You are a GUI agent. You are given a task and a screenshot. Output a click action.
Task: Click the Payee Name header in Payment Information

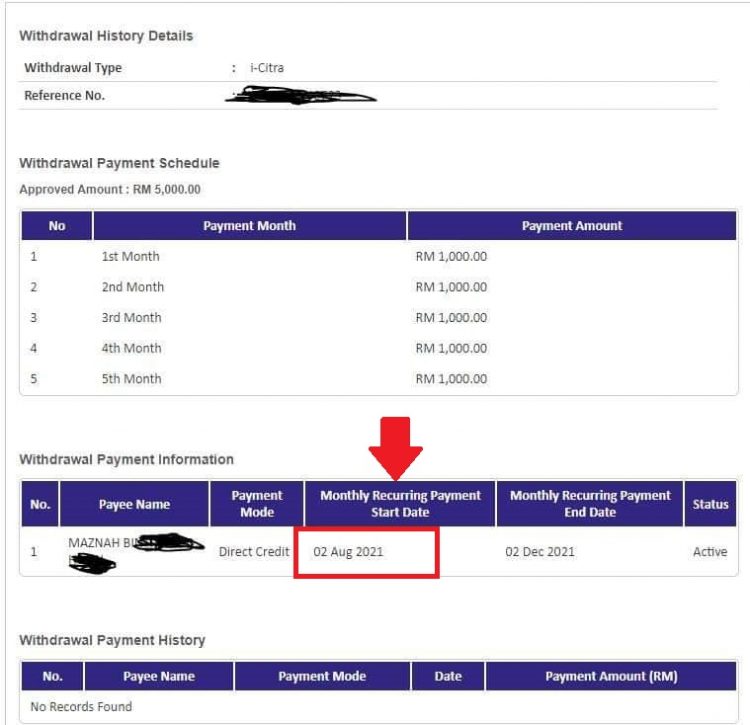pyautogui.click(x=134, y=504)
